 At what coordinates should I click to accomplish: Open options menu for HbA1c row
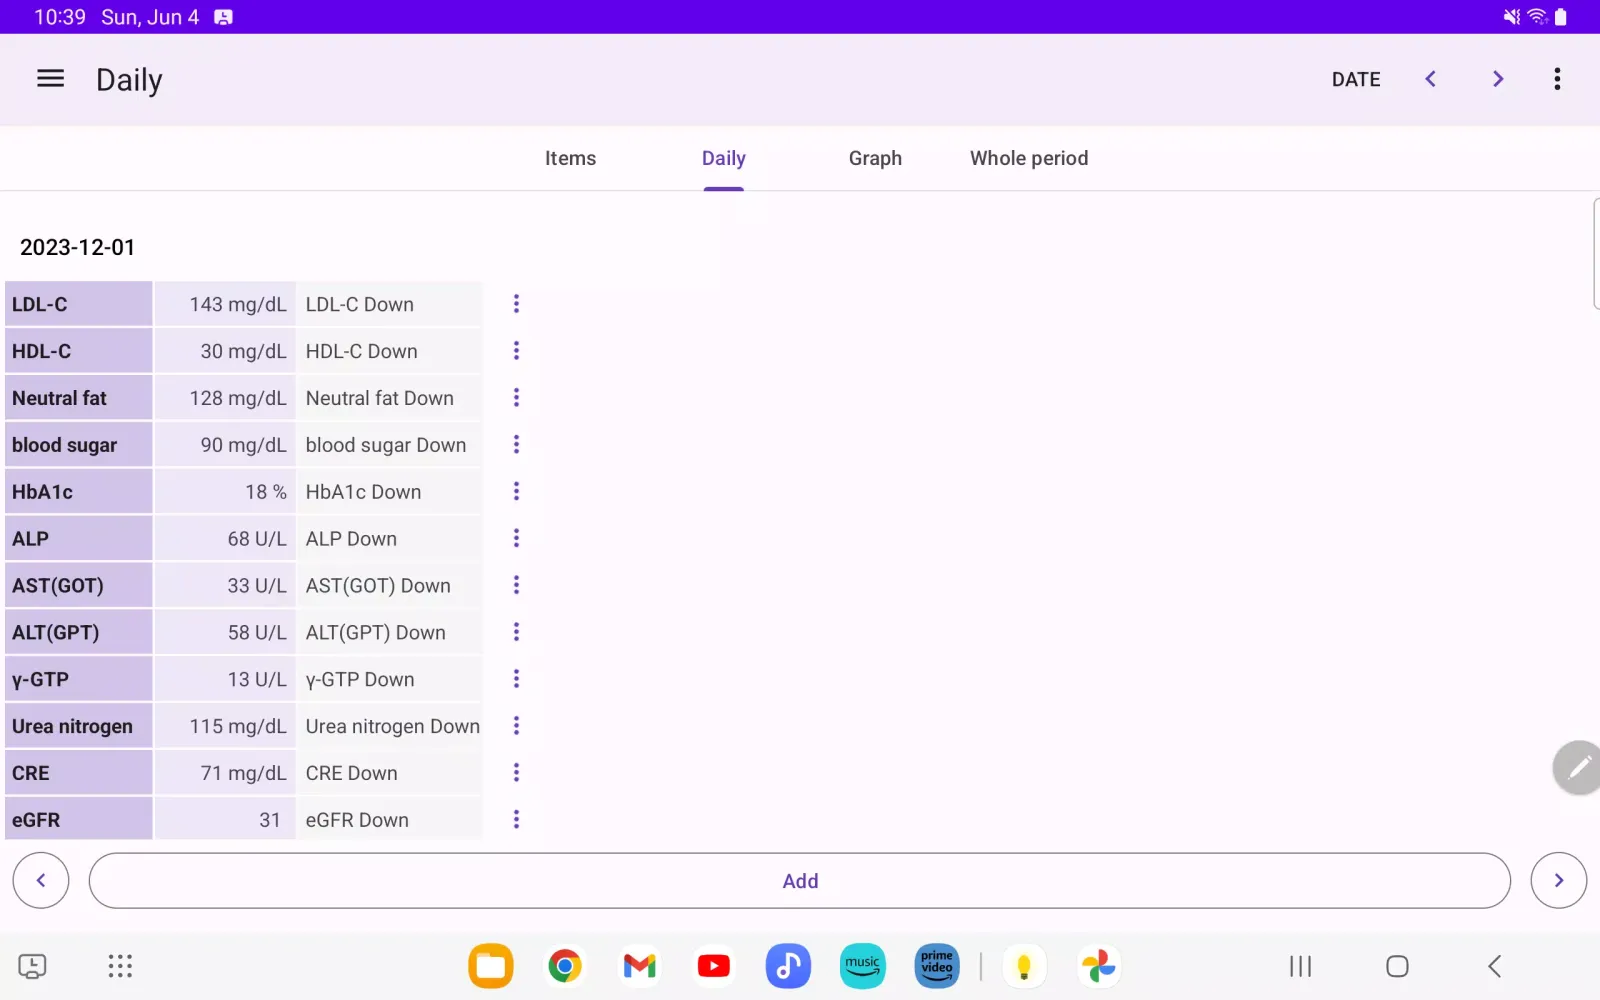pos(516,491)
